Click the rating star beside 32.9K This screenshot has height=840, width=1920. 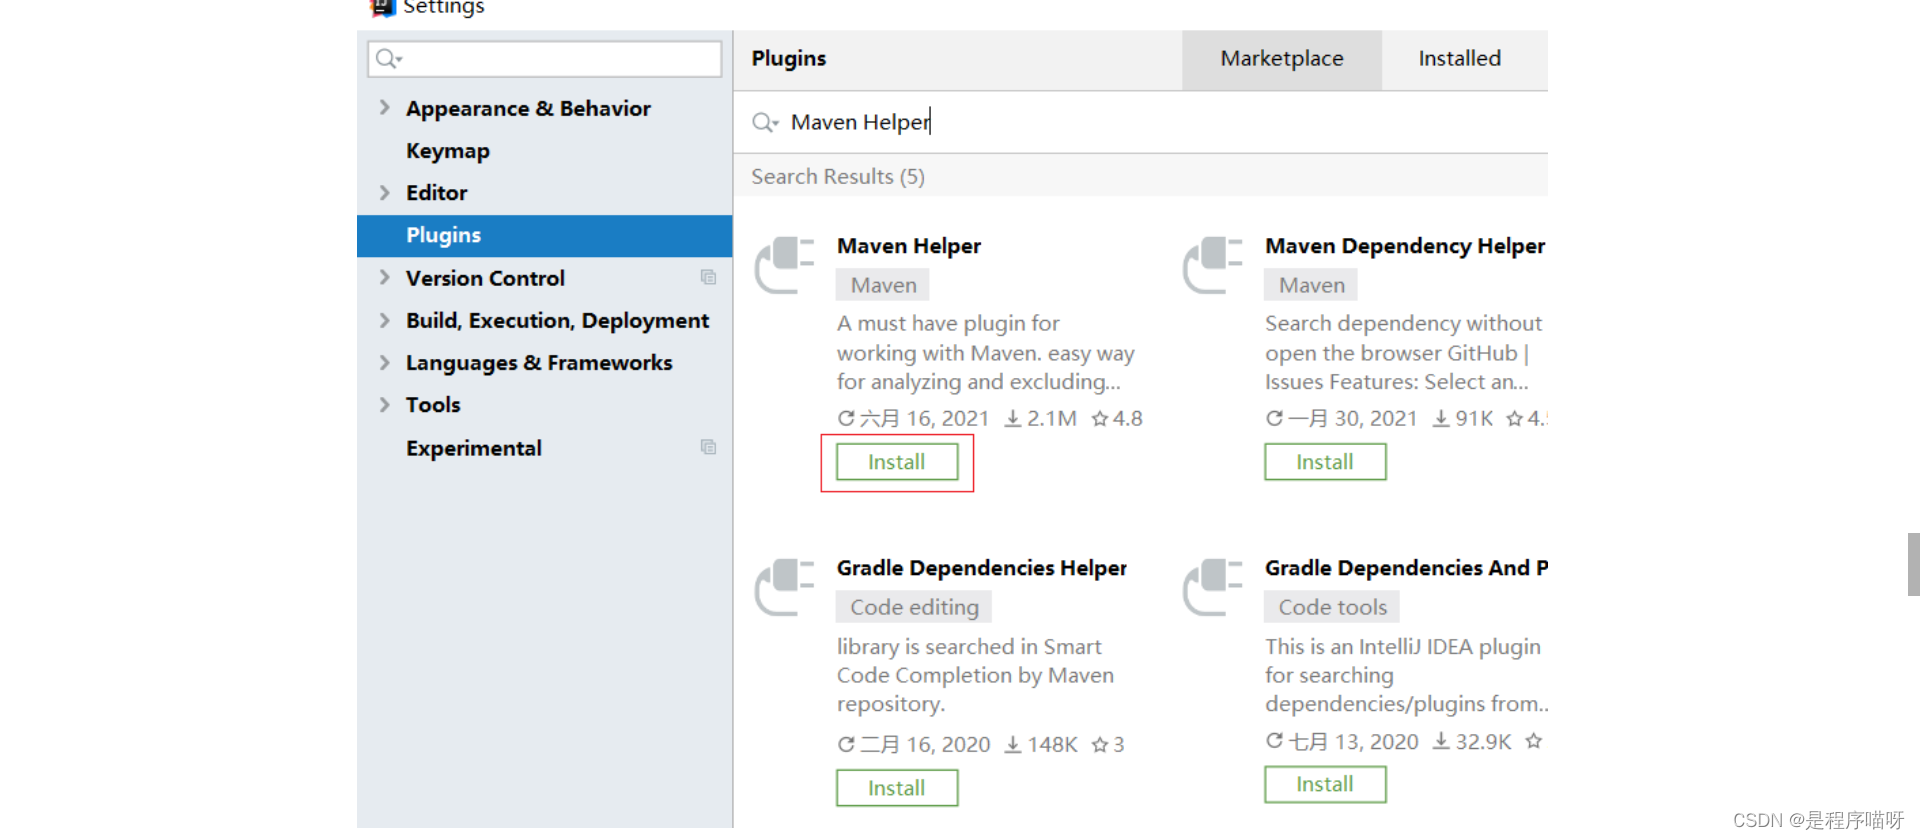click(x=1534, y=741)
